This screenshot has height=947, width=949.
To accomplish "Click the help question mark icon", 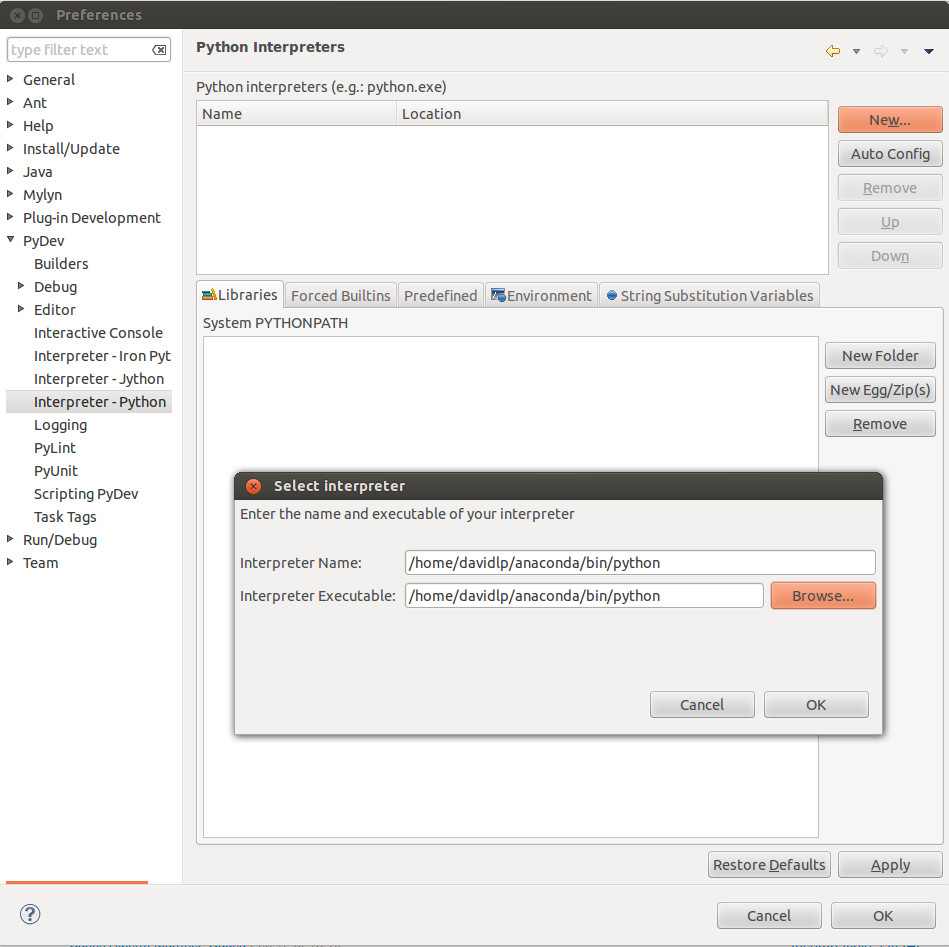I will (30, 914).
